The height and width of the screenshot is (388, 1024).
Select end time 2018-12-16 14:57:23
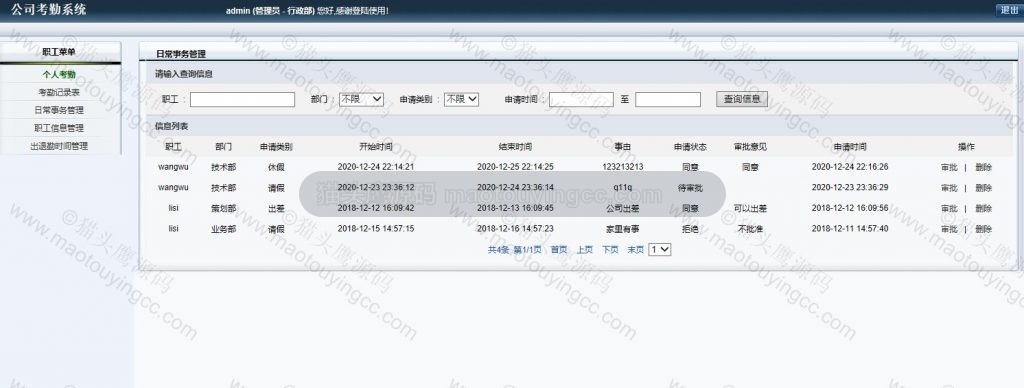[x=515, y=229]
